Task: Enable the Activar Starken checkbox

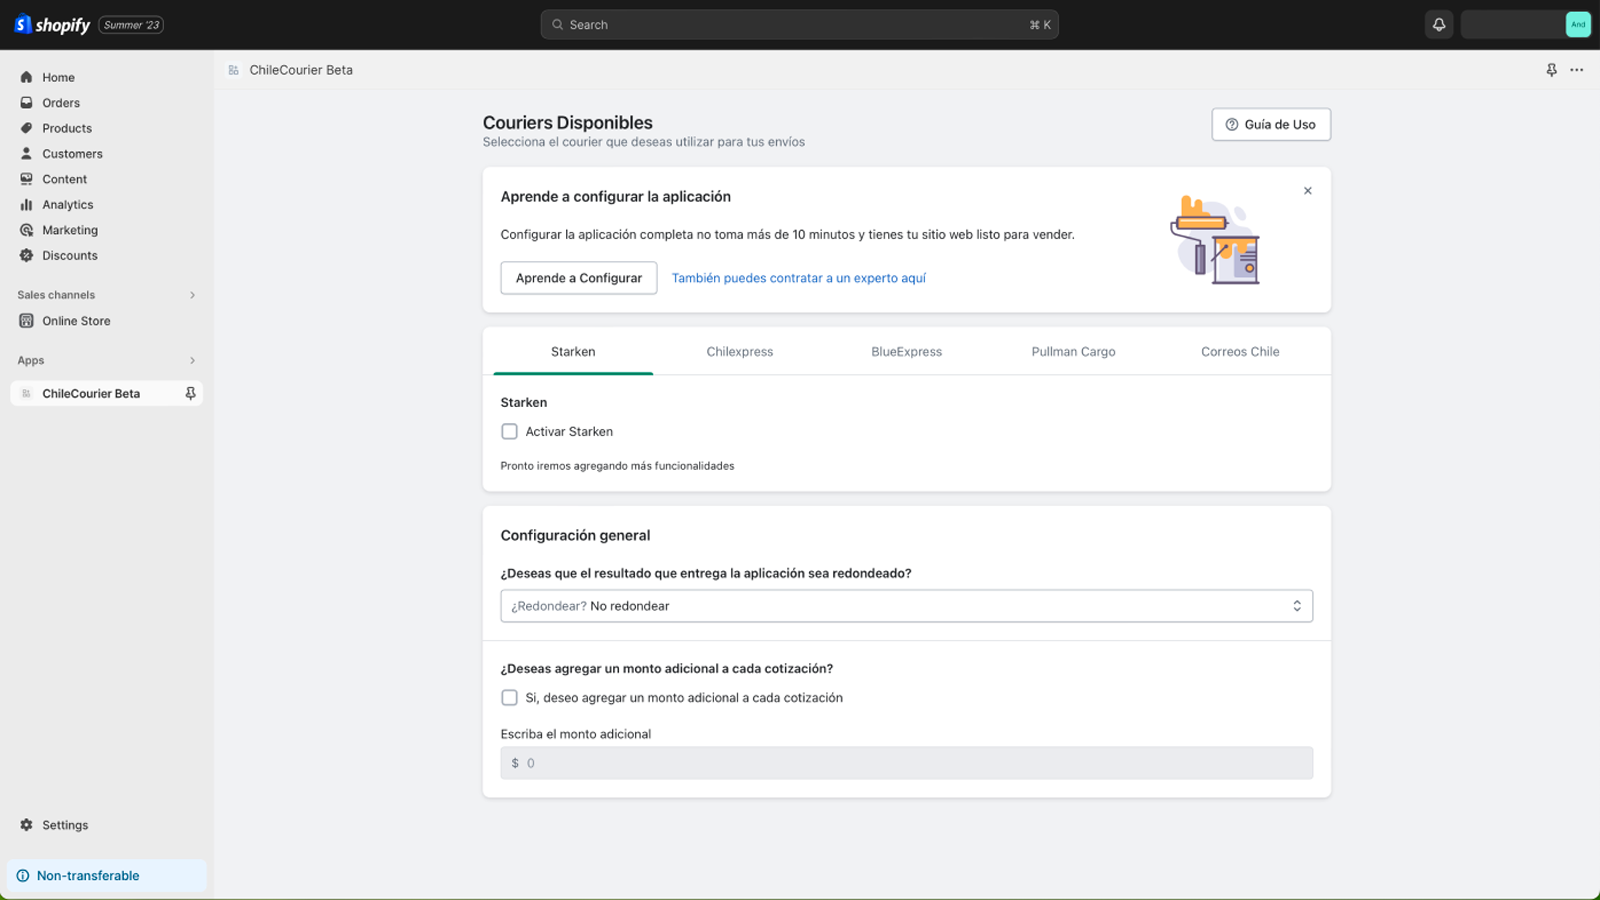Action: [x=509, y=432]
